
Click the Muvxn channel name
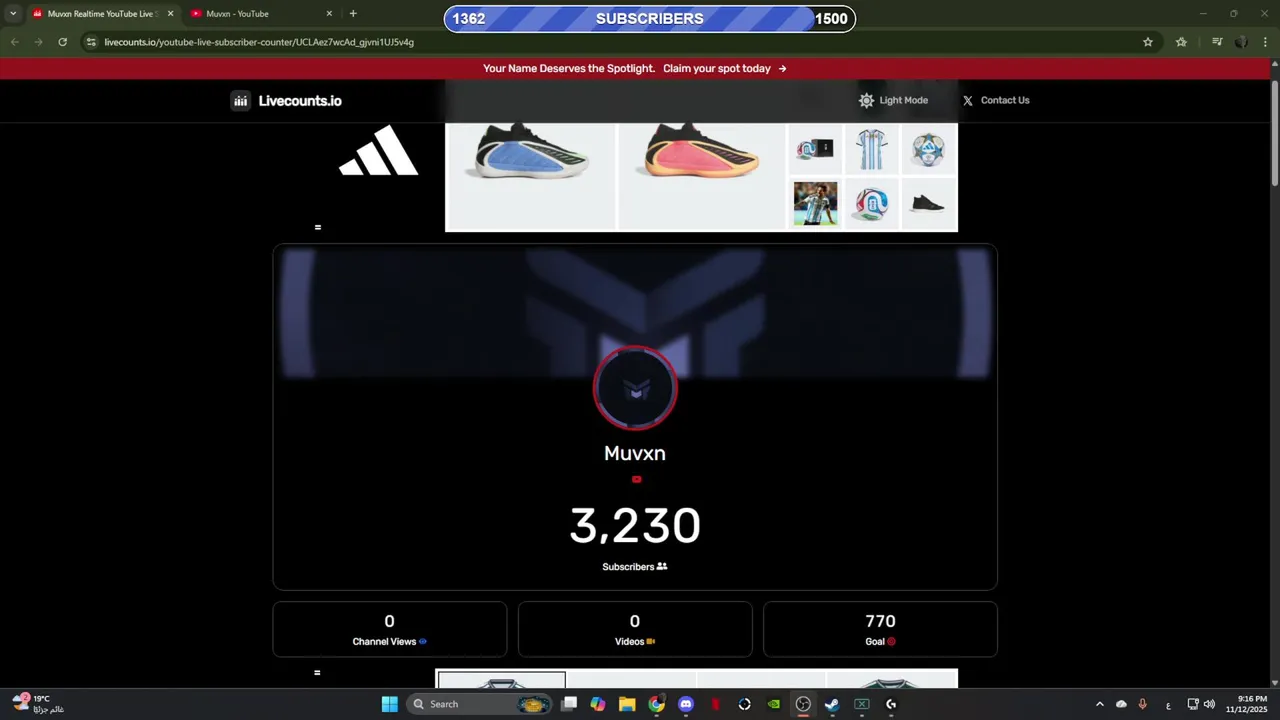click(x=635, y=453)
